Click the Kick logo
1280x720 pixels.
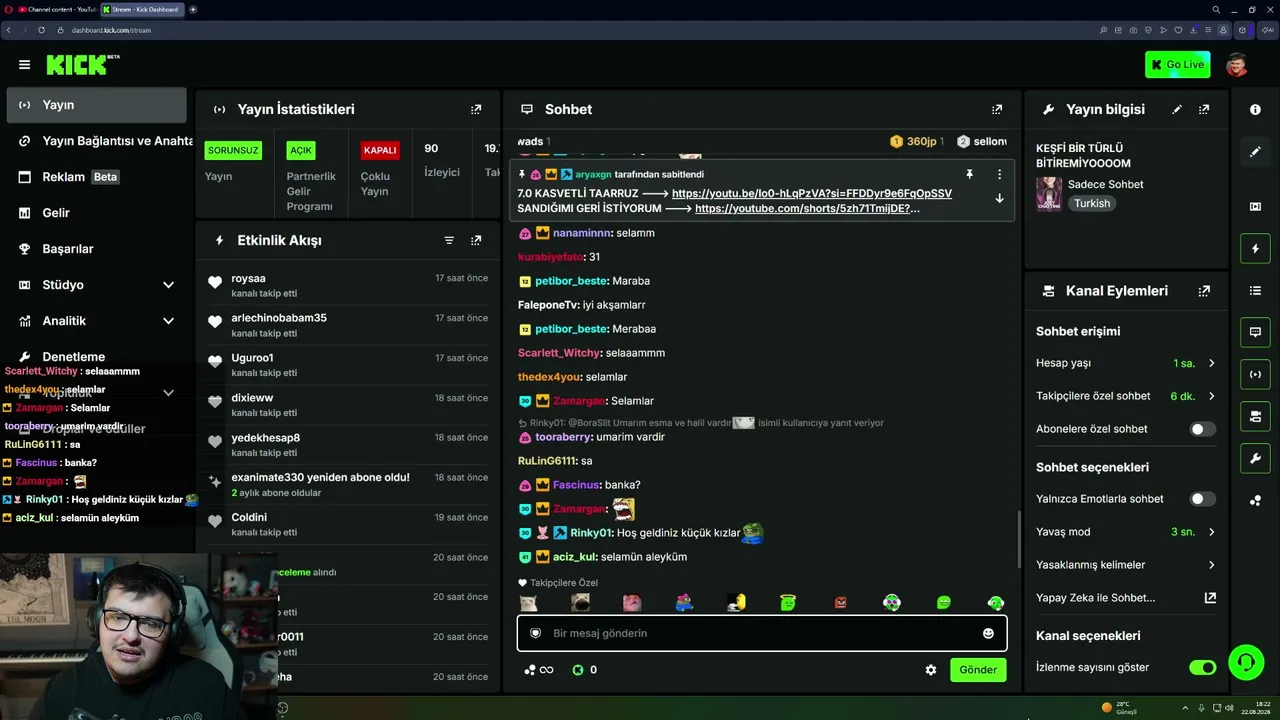click(x=82, y=65)
